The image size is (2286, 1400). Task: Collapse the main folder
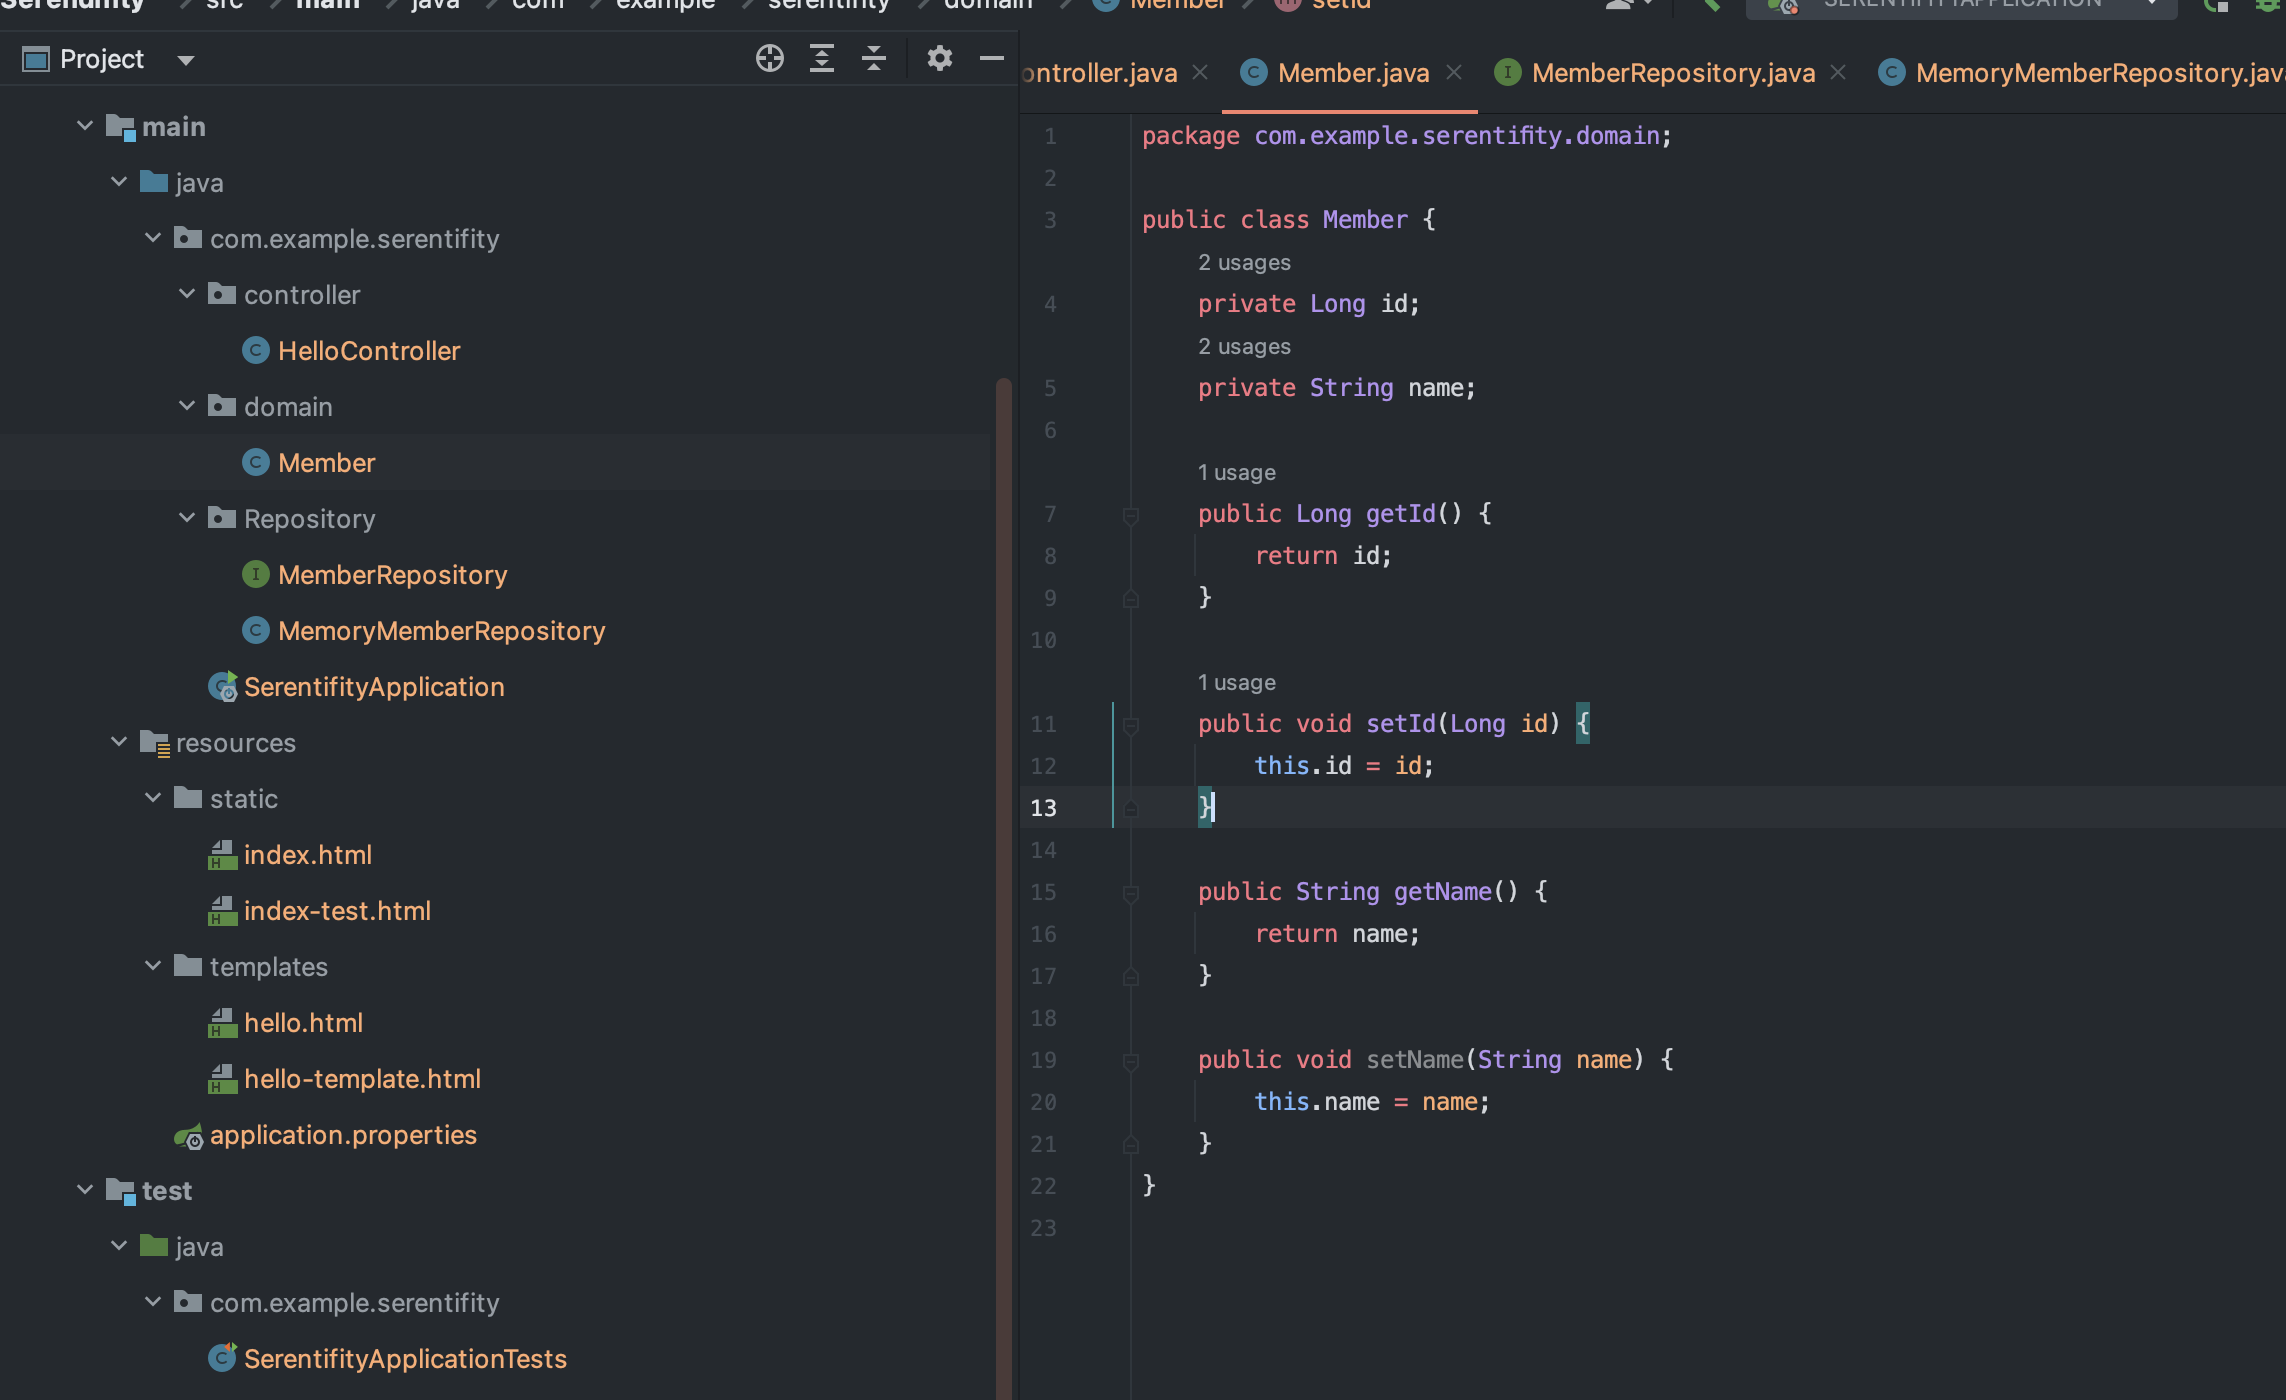point(85,126)
